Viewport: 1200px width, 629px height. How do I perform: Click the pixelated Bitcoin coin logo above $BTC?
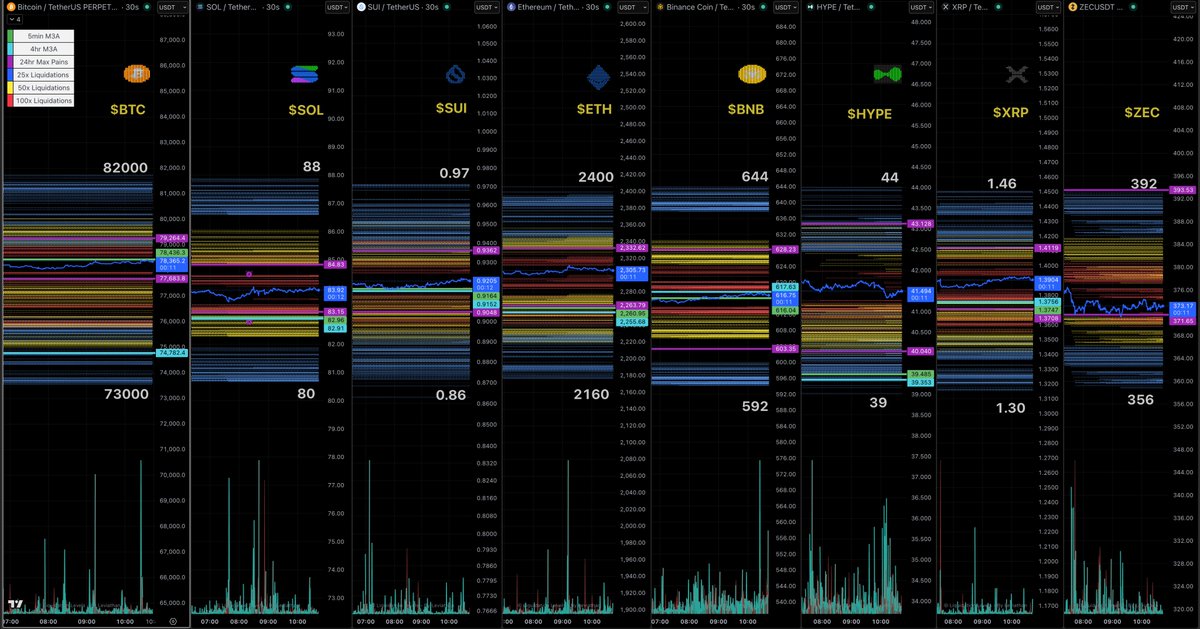135,74
